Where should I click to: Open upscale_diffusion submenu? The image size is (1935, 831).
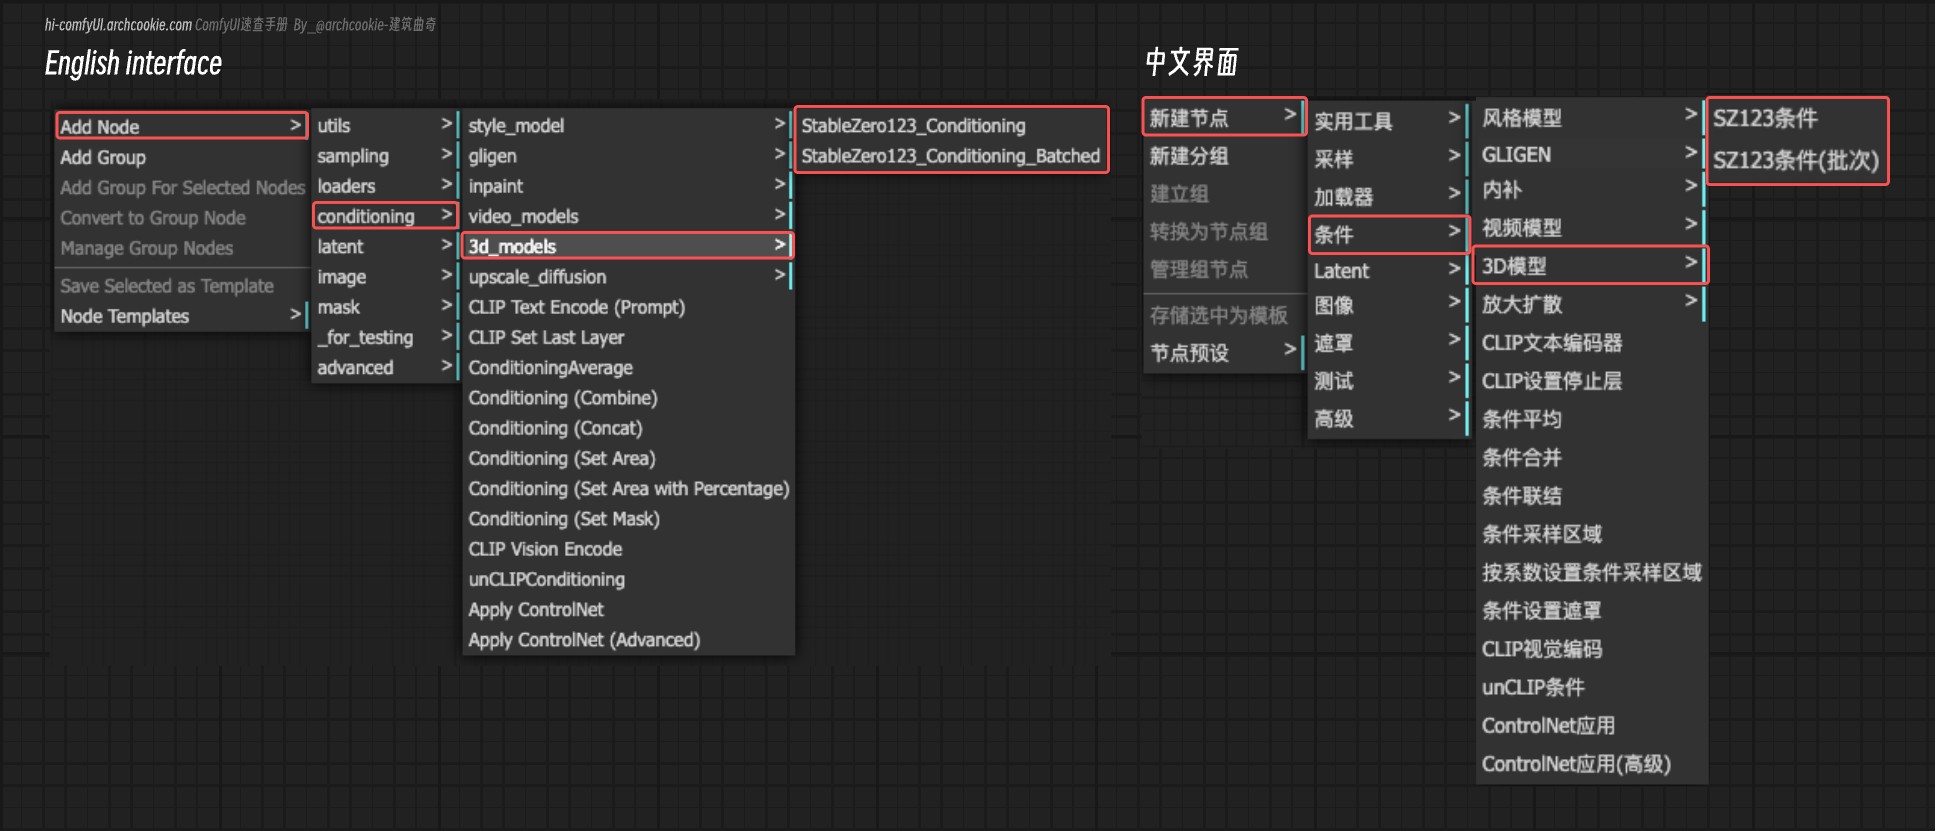[x=628, y=277]
